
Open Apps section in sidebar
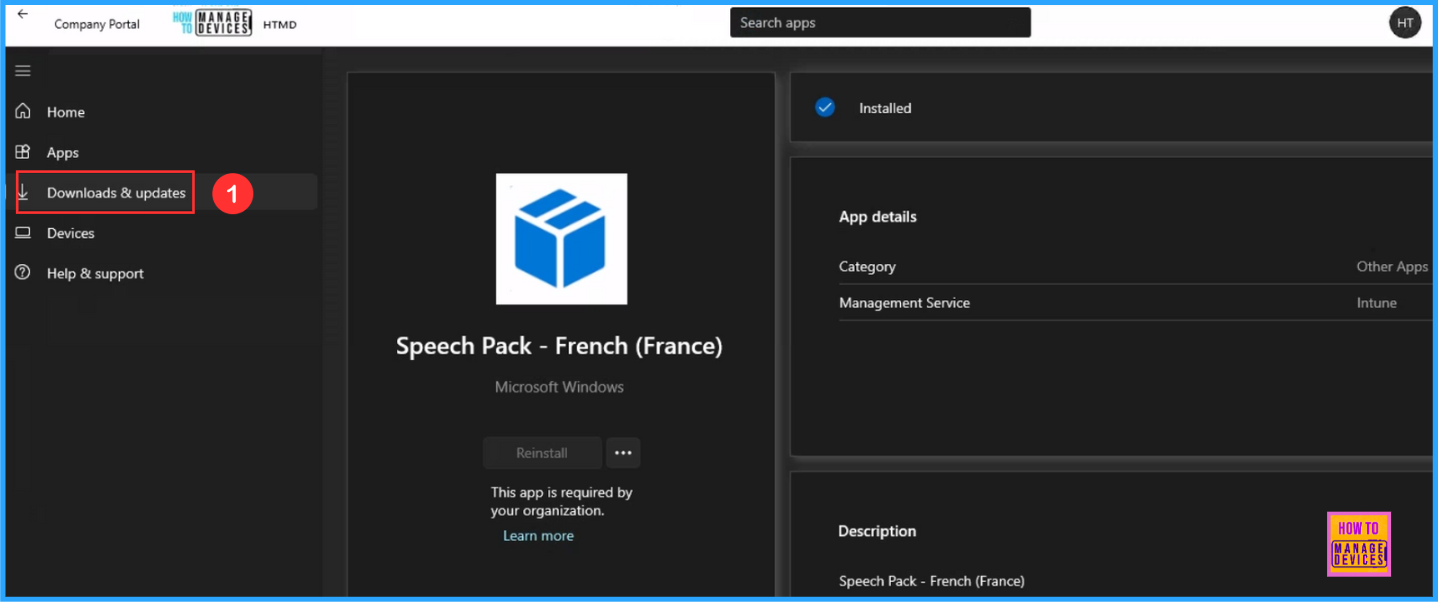[63, 152]
